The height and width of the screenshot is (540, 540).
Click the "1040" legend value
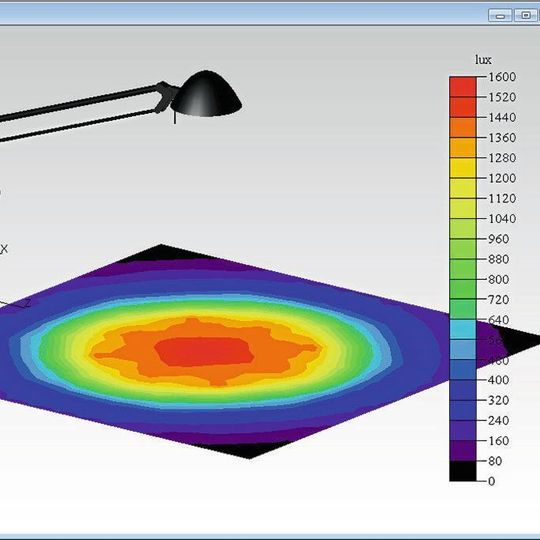tap(502, 219)
